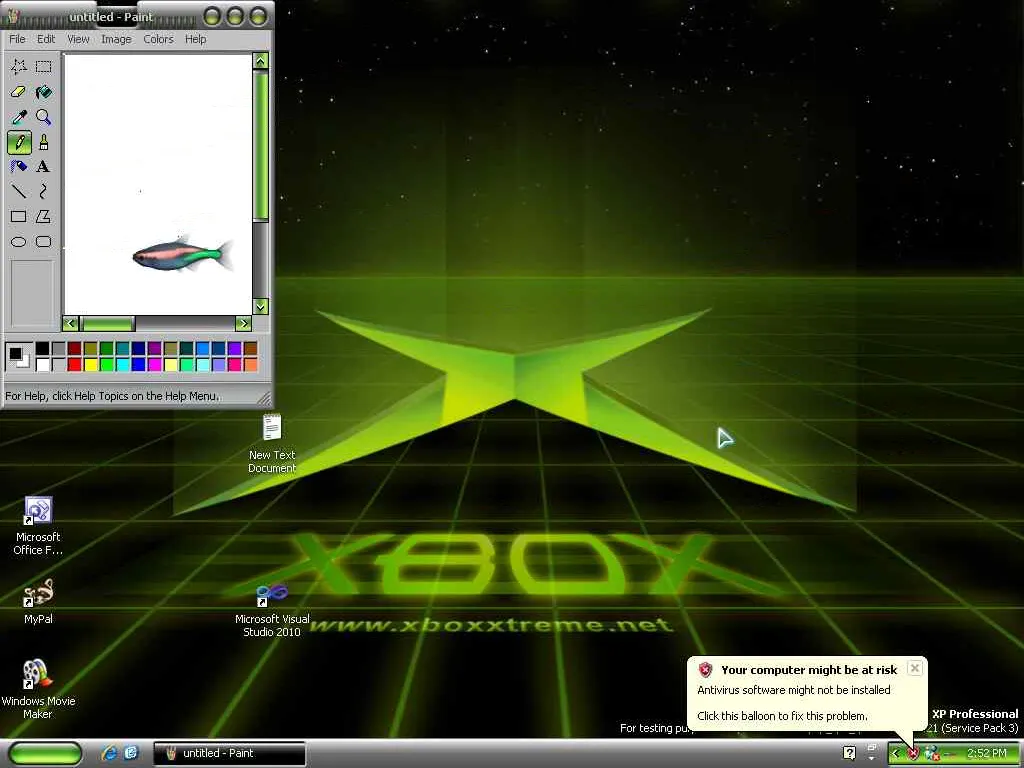Open the Edit menu
Screen dimensions: 1024x768
pyautogui.click(x=46, y=39)
